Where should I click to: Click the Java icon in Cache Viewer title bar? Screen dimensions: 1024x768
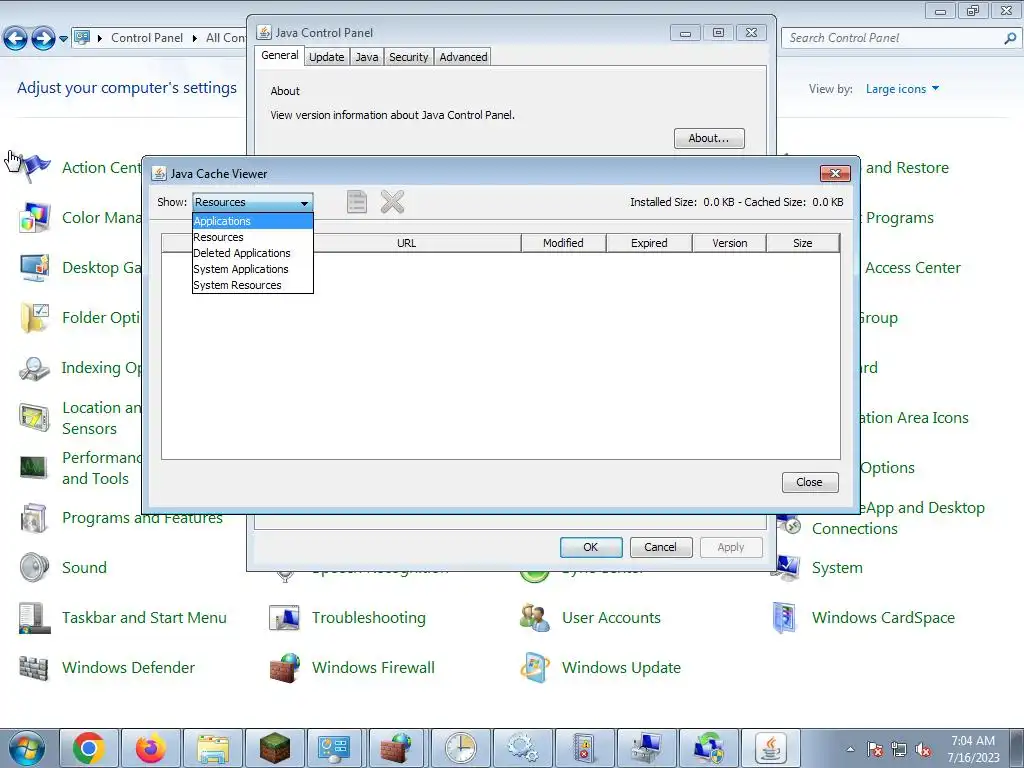[x=159, y=173]
